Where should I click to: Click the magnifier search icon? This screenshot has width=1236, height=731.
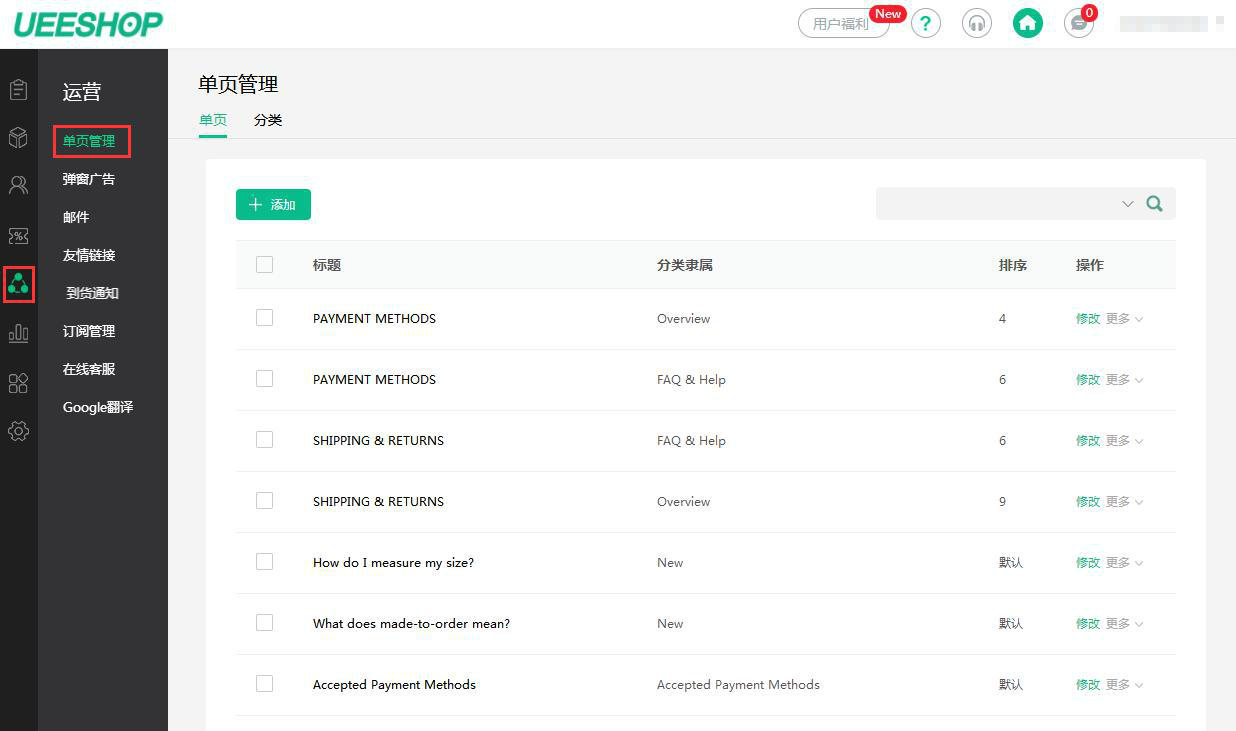(1155, 204)
